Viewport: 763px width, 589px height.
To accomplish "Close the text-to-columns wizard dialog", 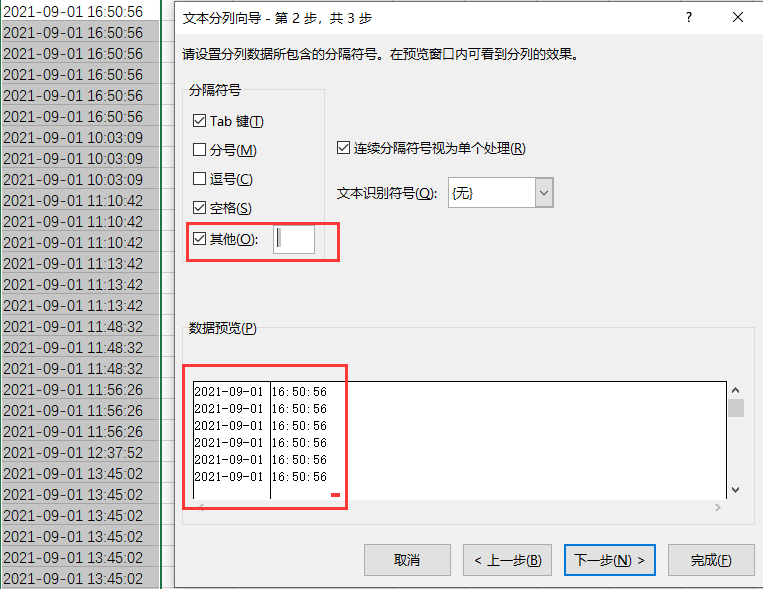I will [x=738, y=18].
